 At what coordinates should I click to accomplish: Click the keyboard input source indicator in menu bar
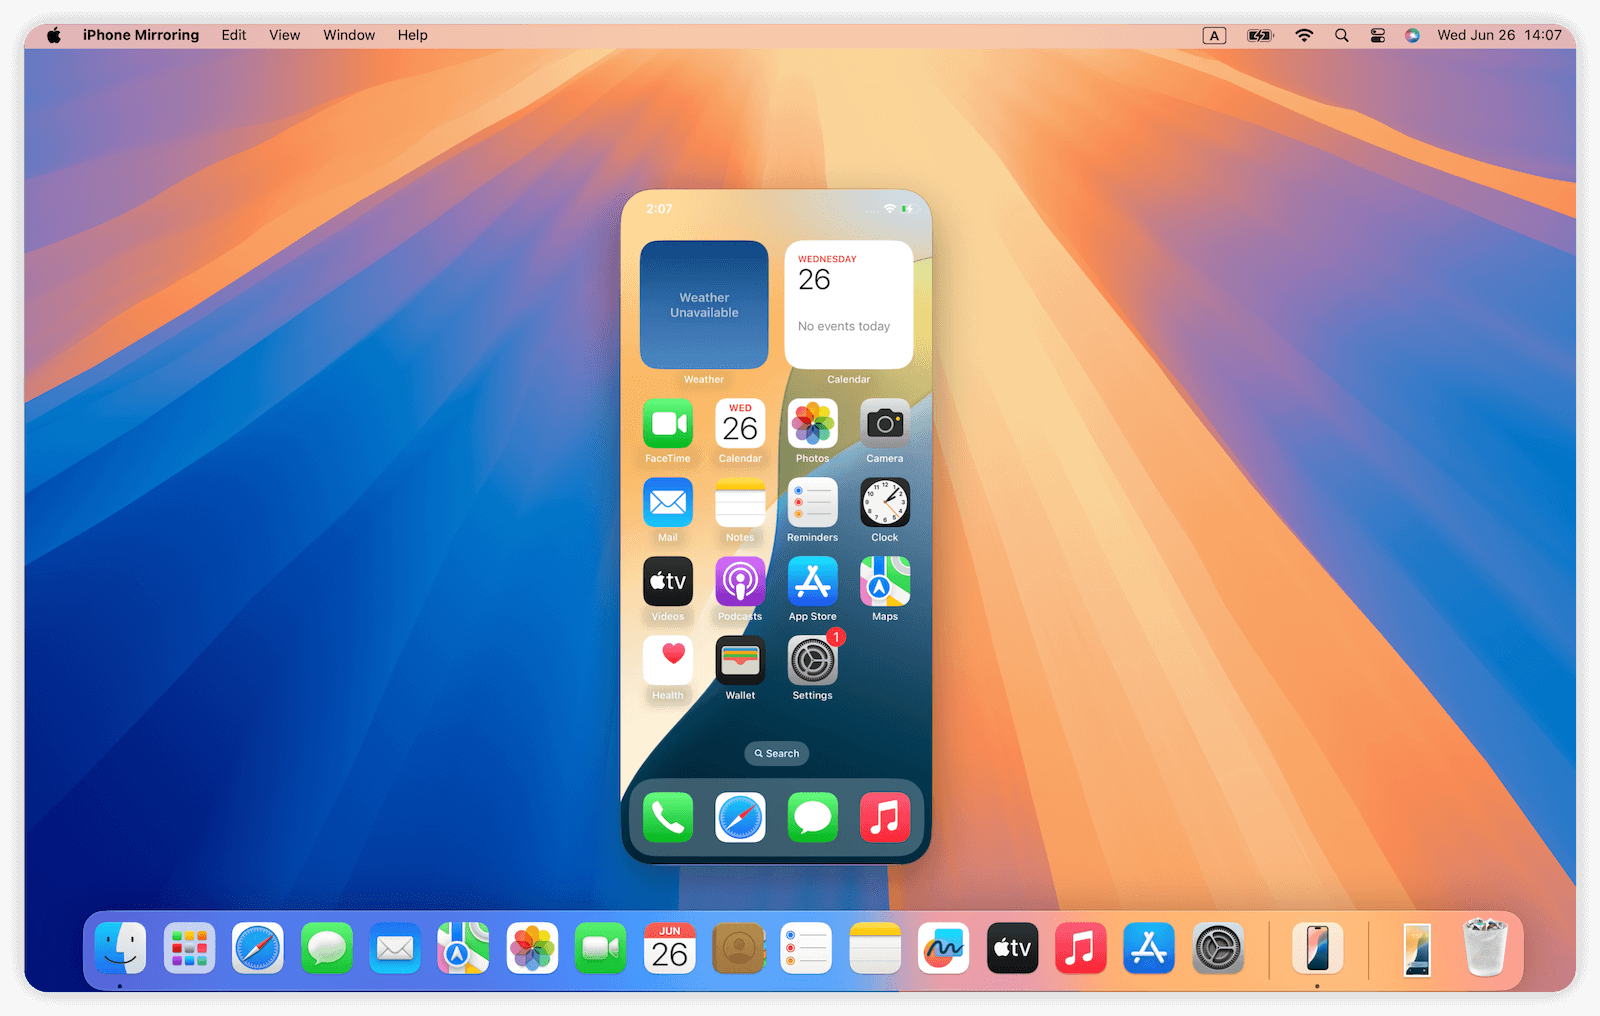1214,35
